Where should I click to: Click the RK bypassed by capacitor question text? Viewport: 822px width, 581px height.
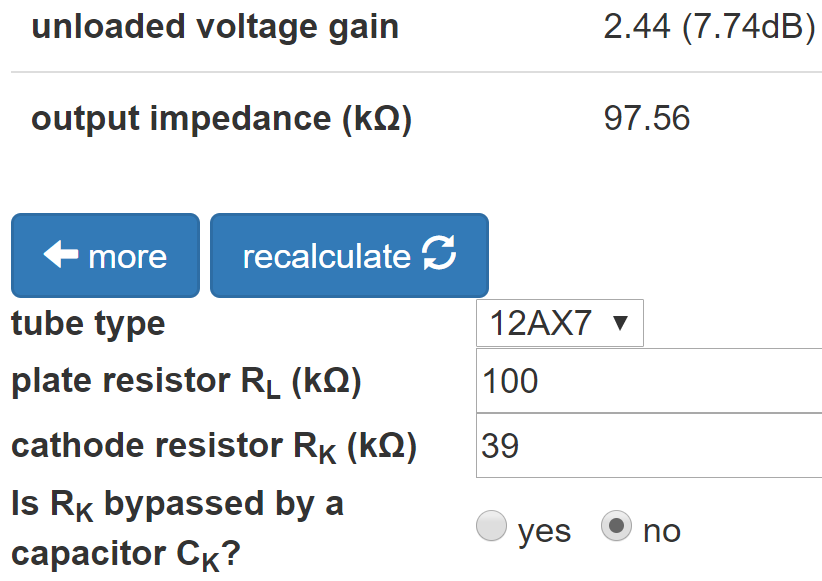coord(177,529)
